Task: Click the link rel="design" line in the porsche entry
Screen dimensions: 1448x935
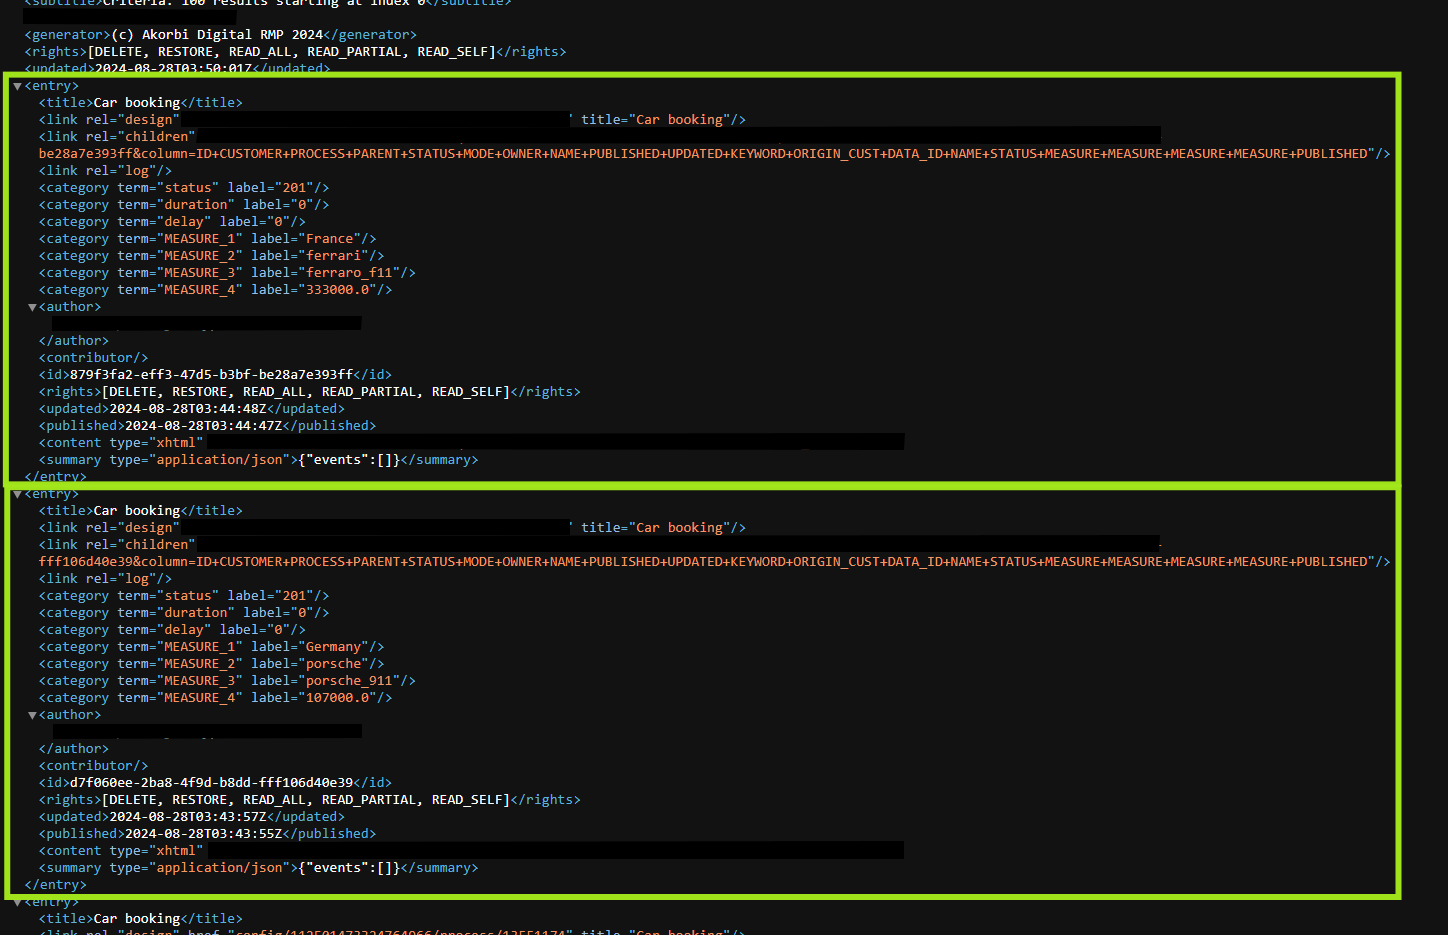Action: [x=392, y=527]
